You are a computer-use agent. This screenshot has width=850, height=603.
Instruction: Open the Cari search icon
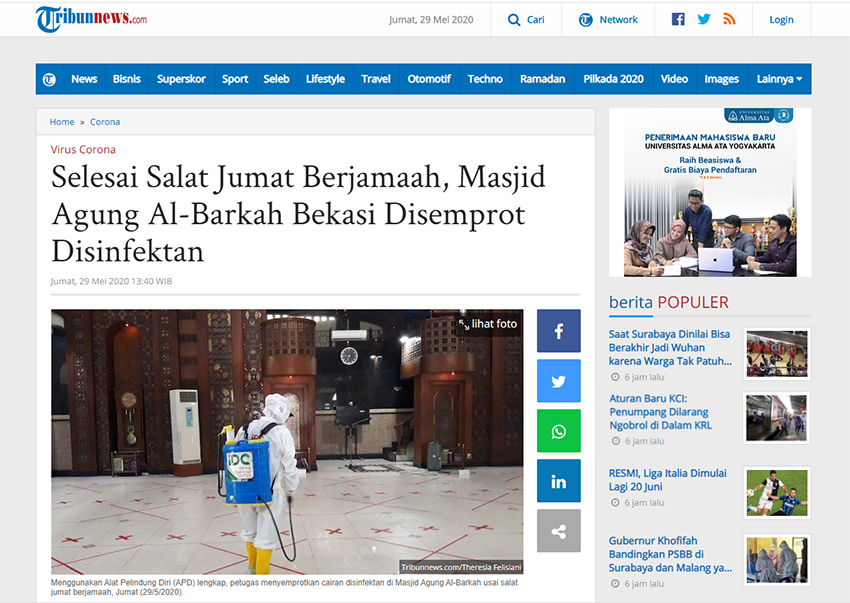(x=513, y=20)
